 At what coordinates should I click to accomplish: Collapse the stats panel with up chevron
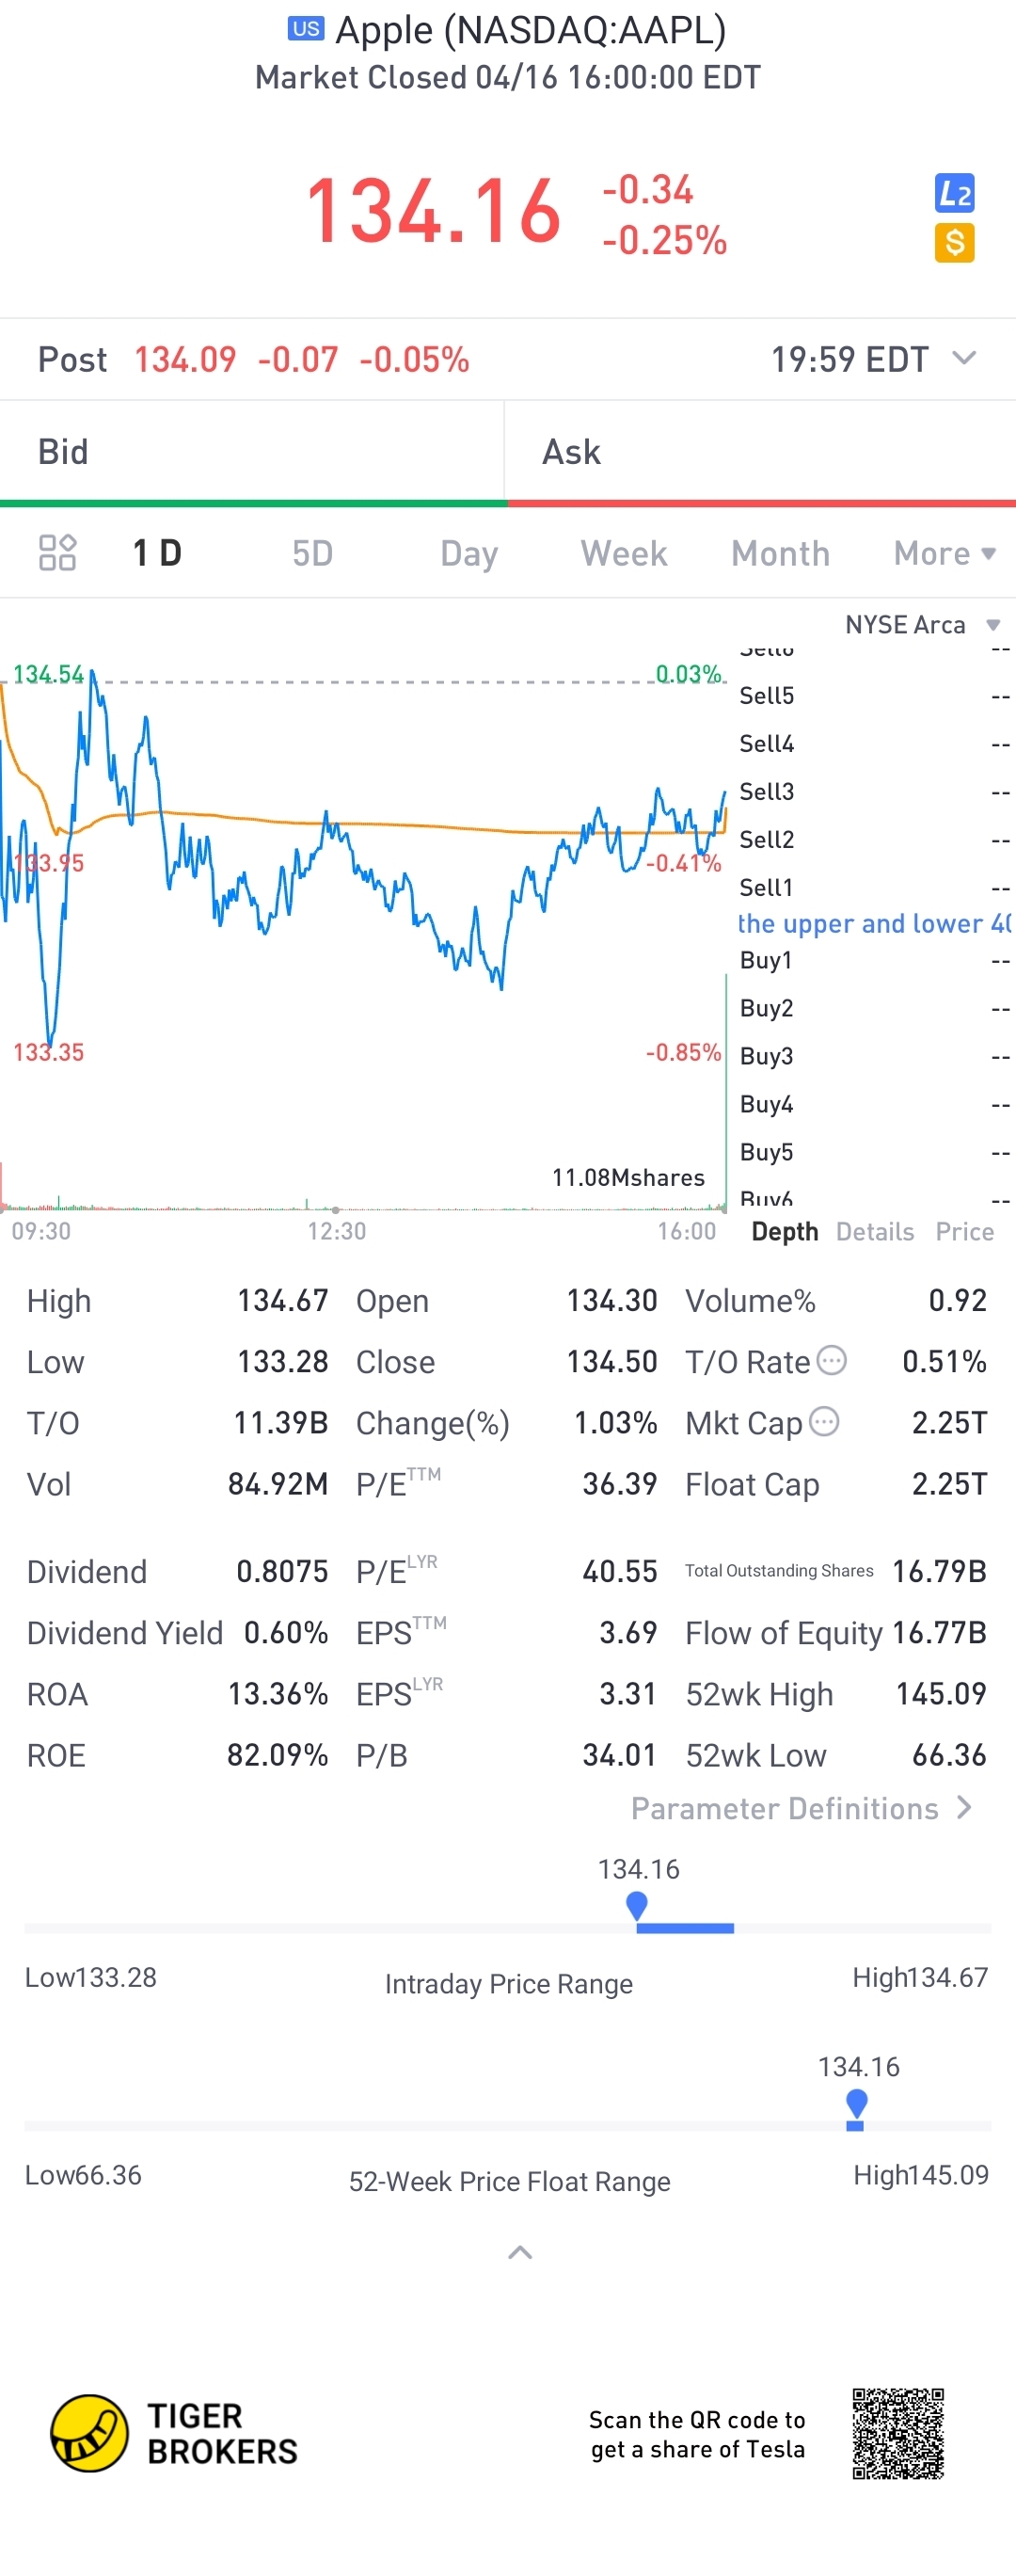[520, 2252]
